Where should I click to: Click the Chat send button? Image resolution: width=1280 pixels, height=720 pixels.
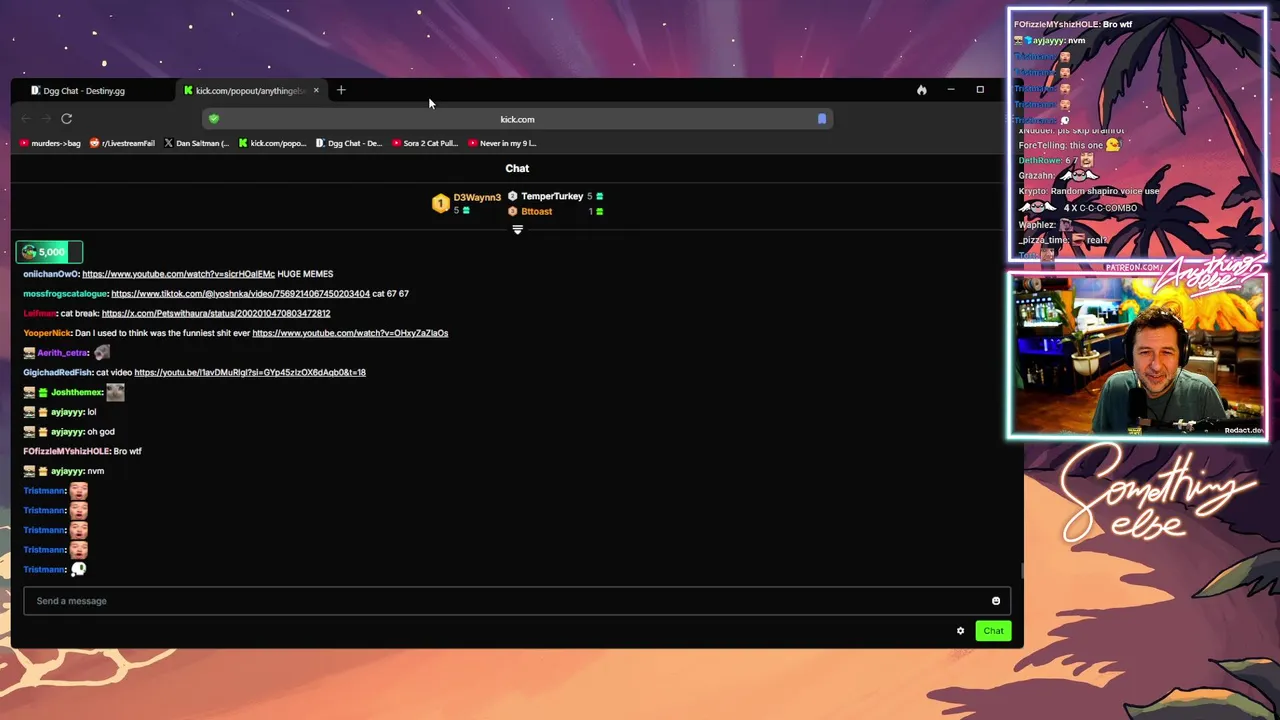[x=993, y=631]
